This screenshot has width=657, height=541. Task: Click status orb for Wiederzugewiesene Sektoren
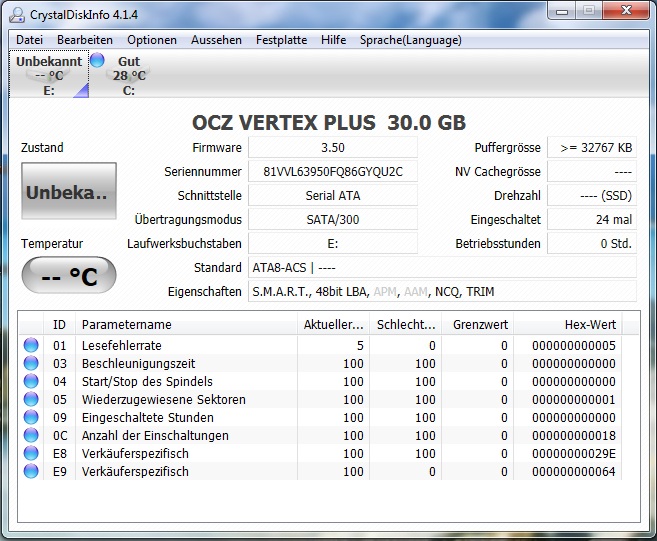pyautogui.click(x=31, y=399)
